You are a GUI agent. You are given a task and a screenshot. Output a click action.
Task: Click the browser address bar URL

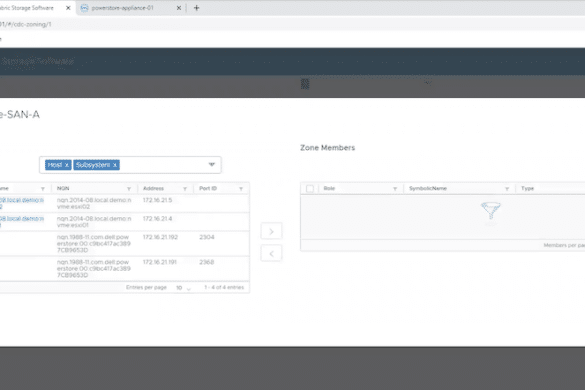25,24
